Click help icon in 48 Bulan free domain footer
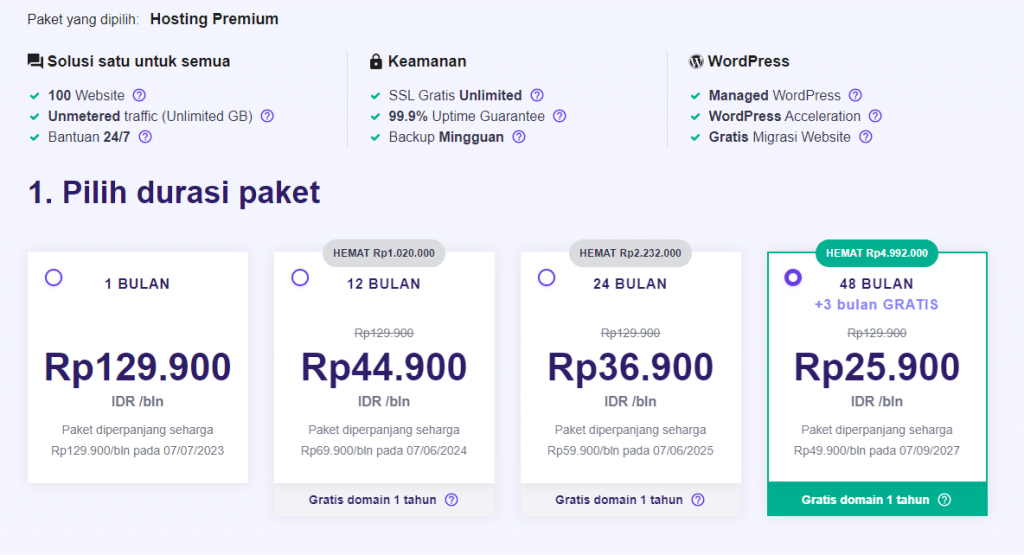This screenshot has width=1024, height=555. pyautogui.click(x=944, y=500)
